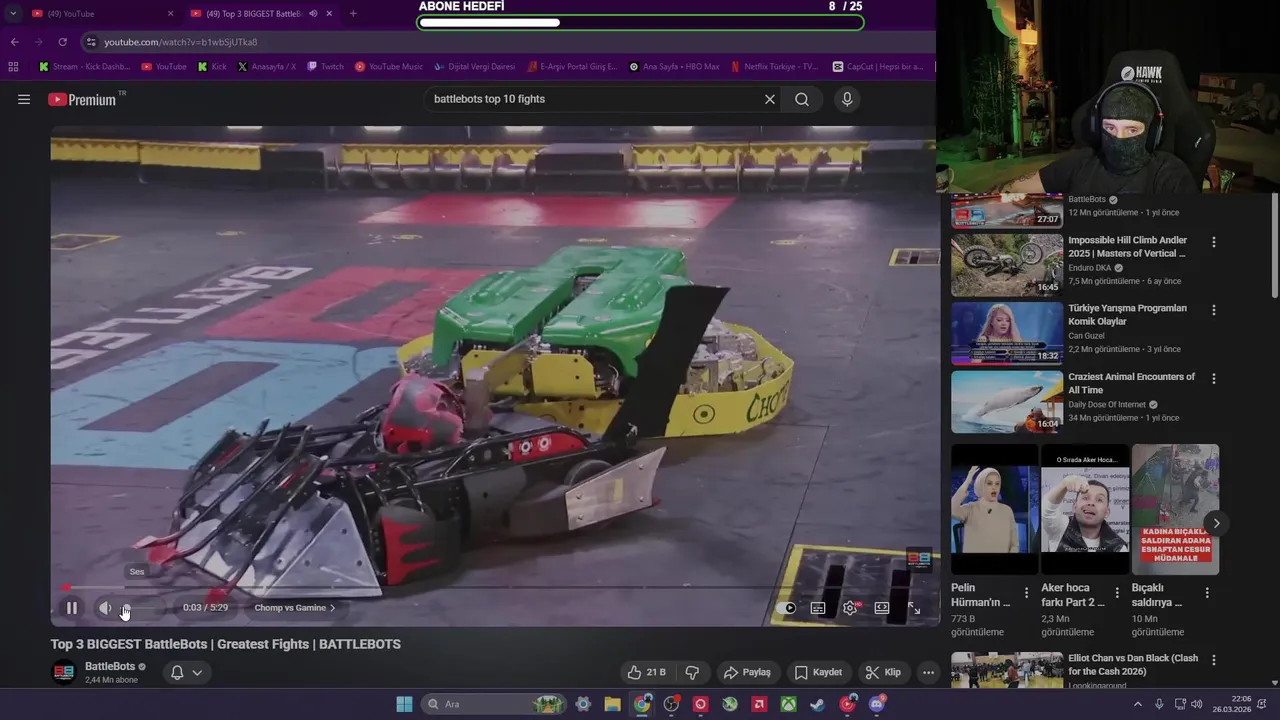Screen dimensions: 1280x720
Task: Mute video with speaker icon
Action: click(105, 608)
